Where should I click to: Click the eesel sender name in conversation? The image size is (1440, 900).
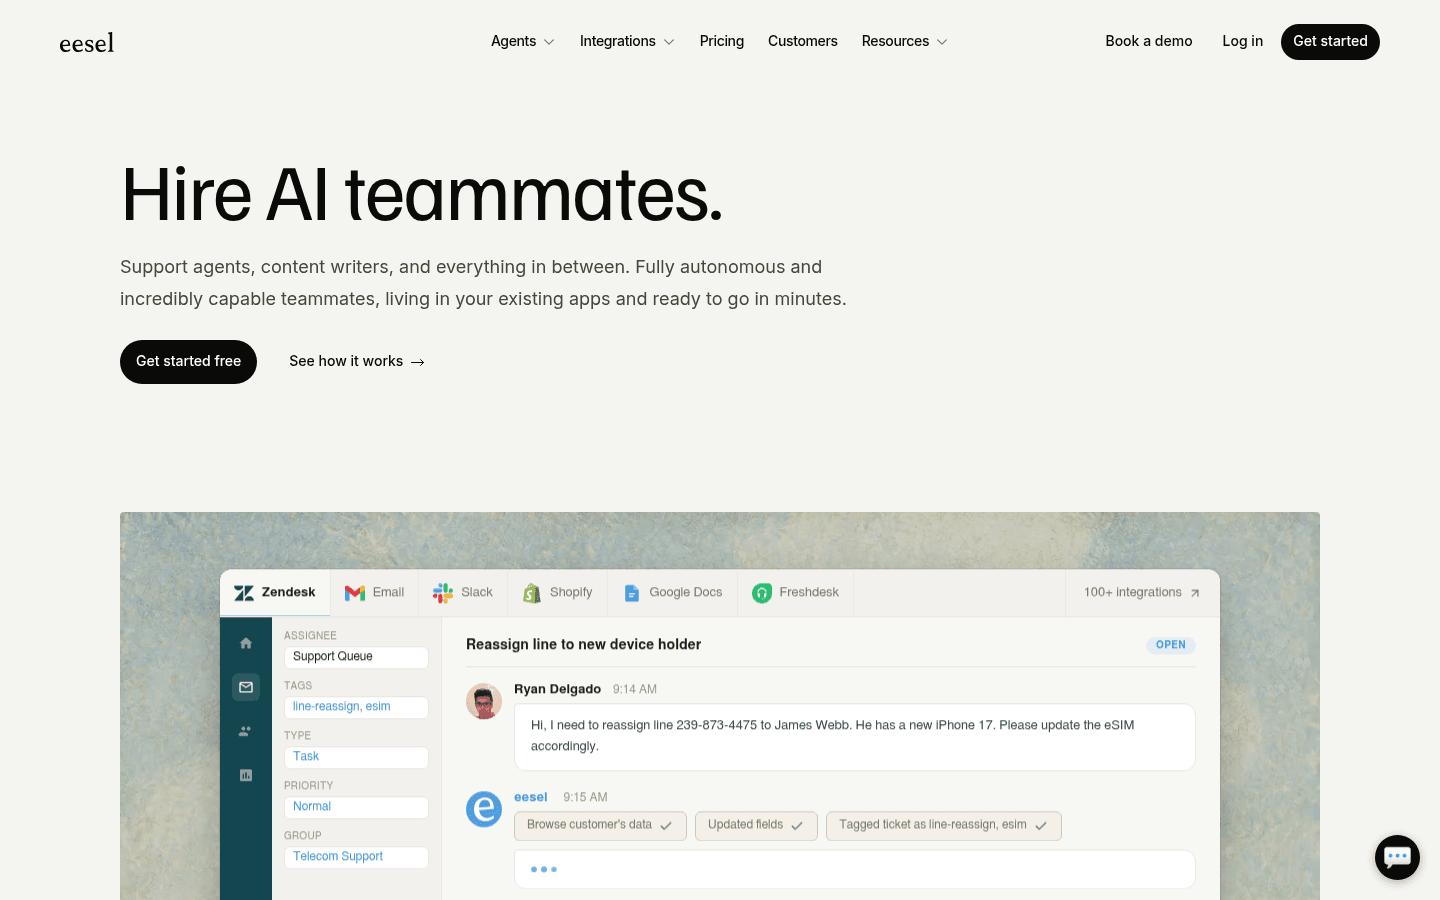coord(531,797)
